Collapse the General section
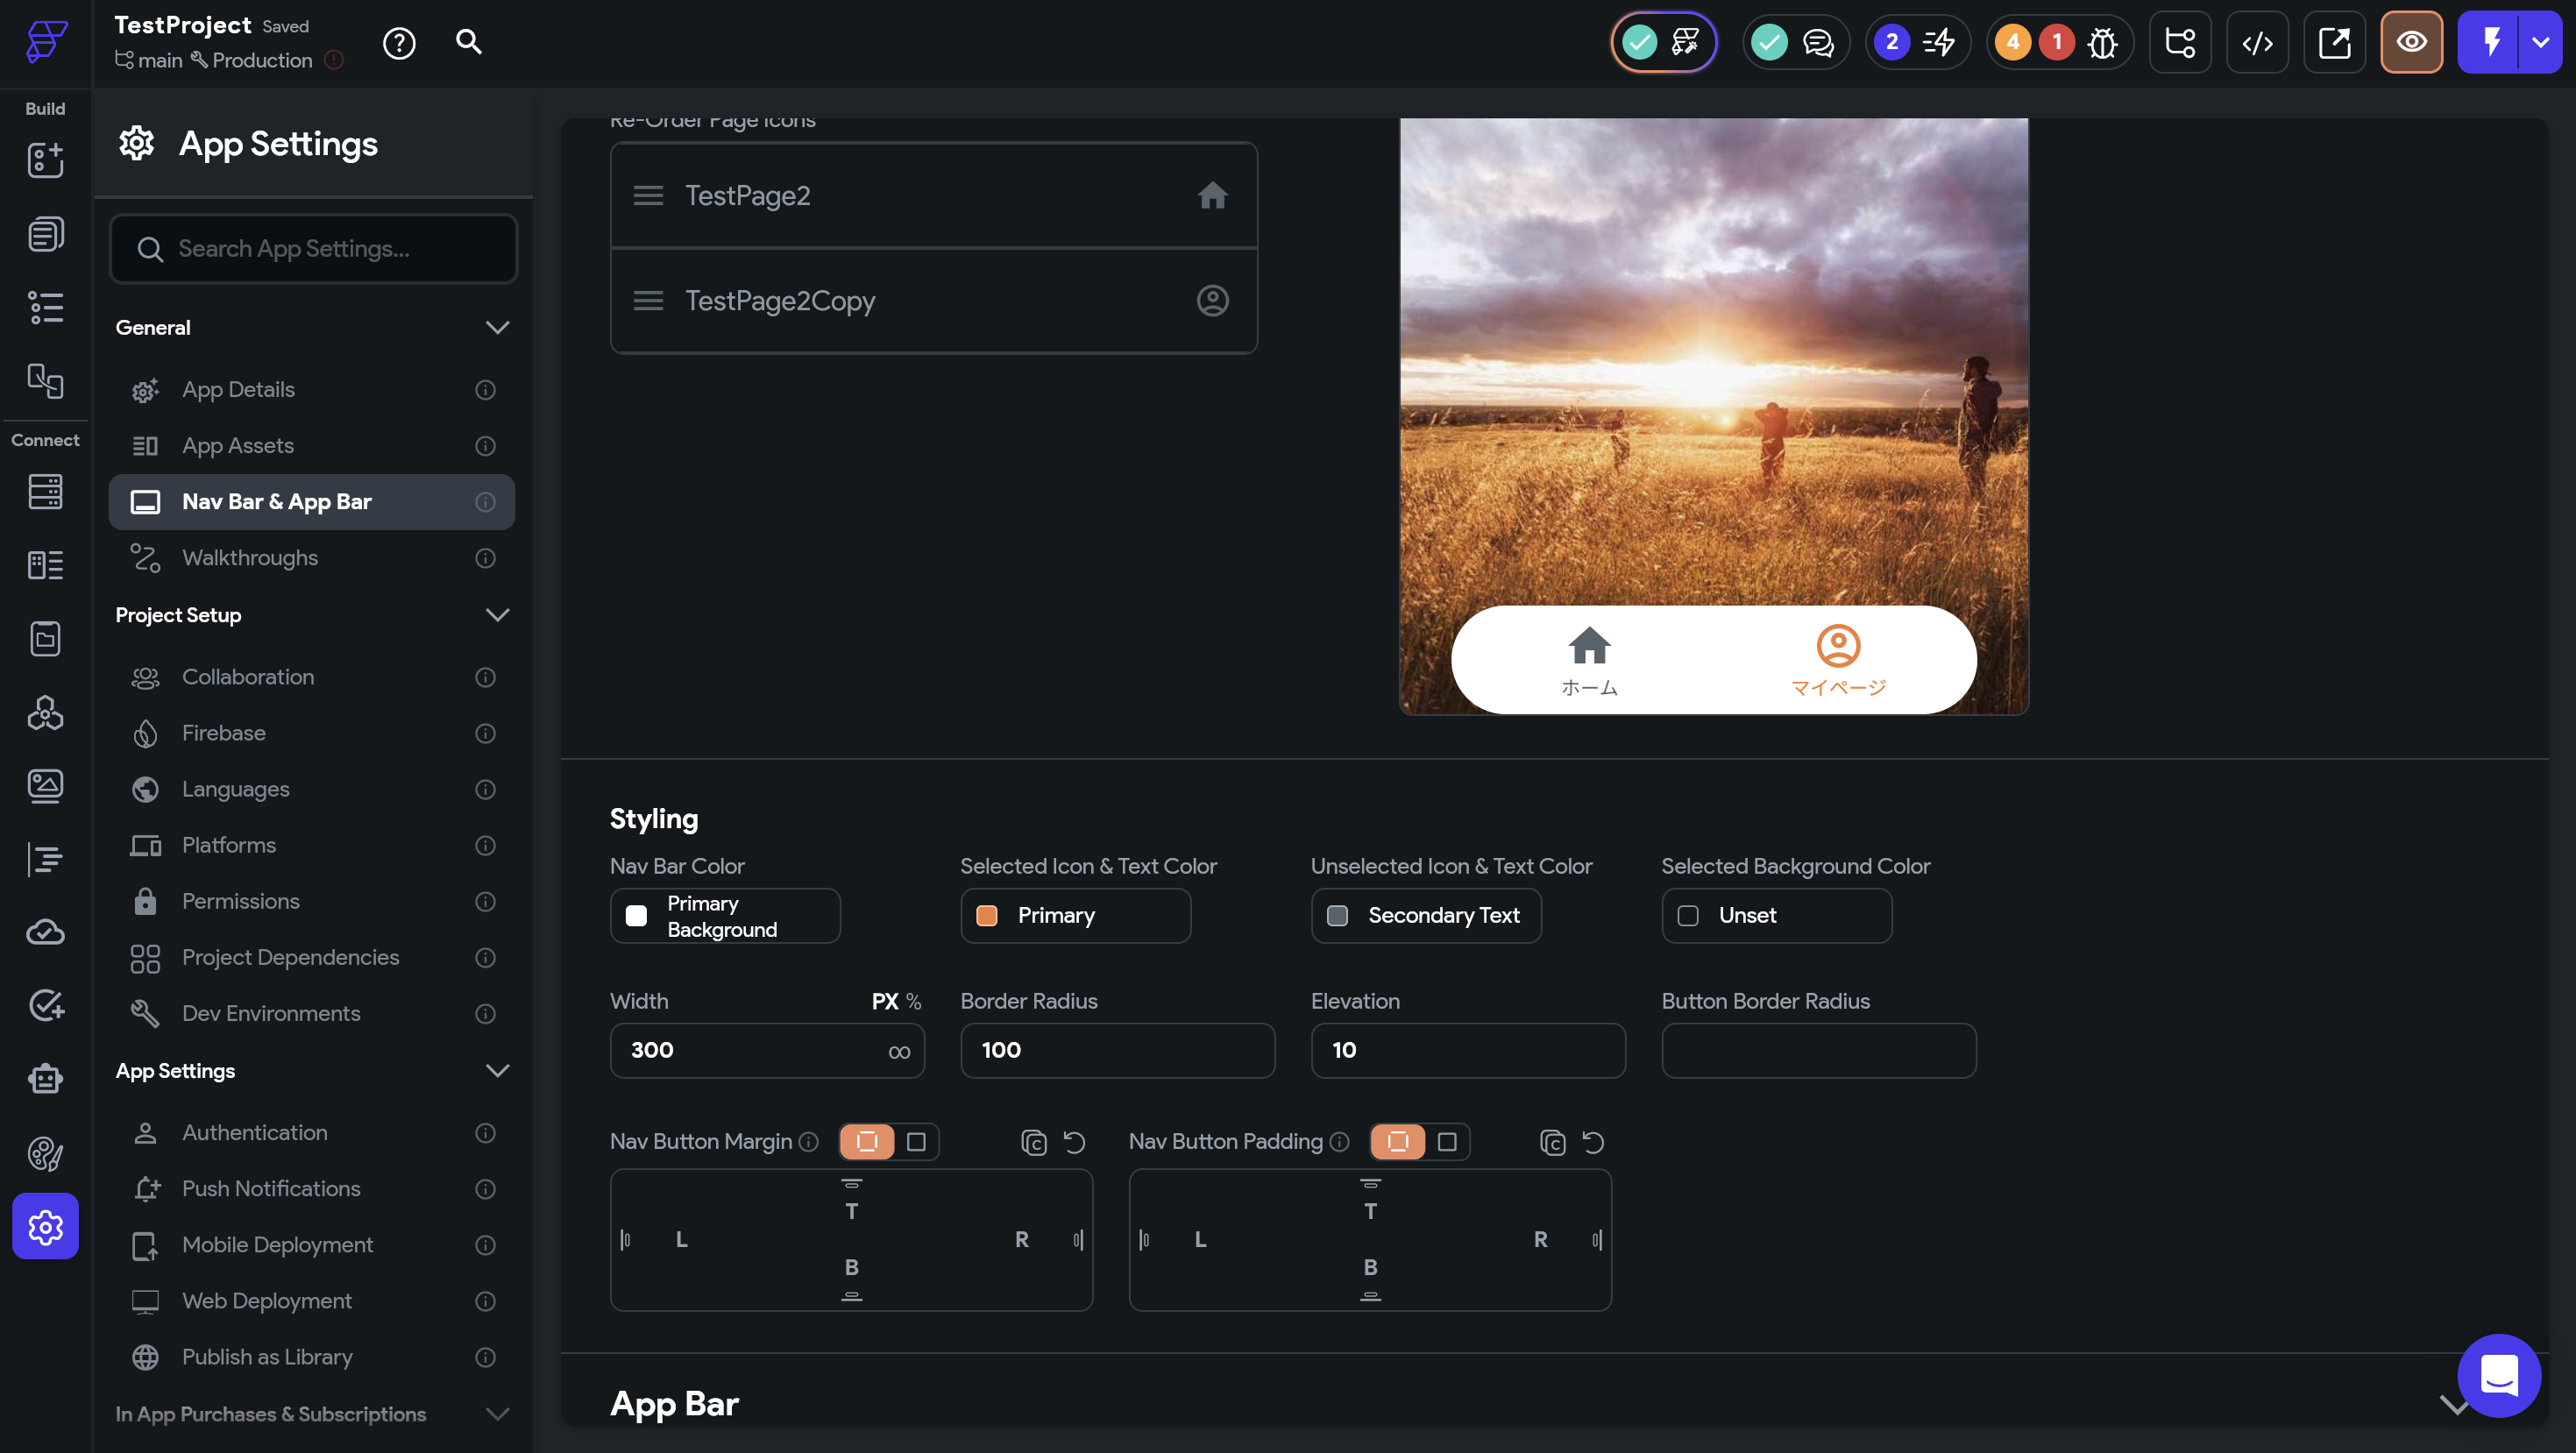 (497, 328)
